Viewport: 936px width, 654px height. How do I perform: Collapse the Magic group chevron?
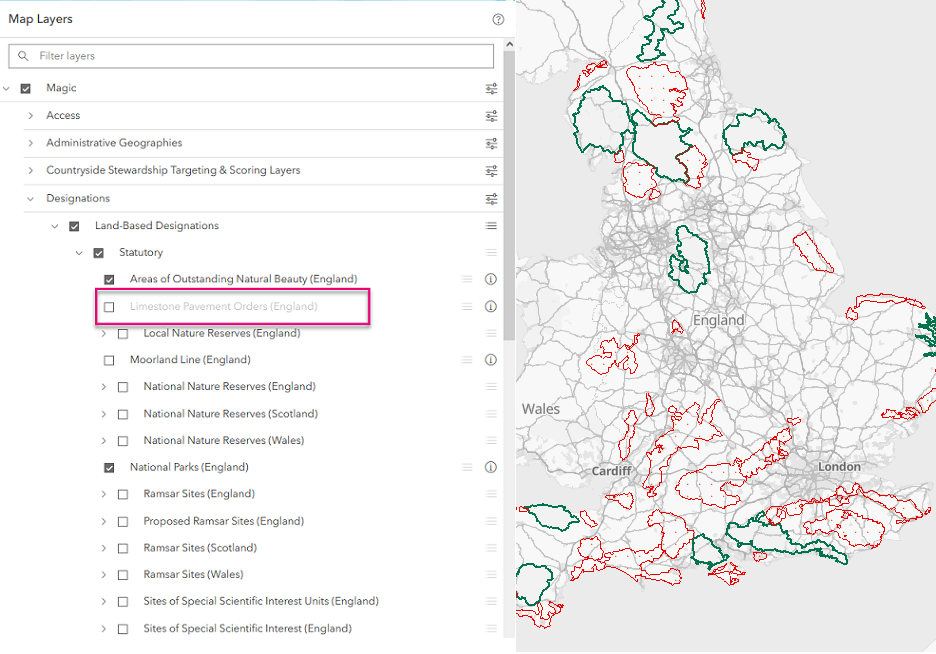7,88
